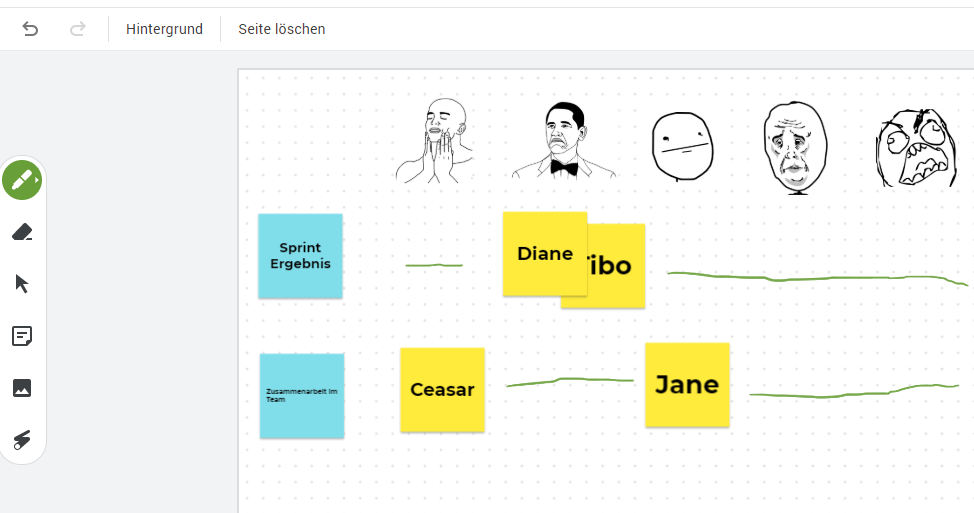Select the laser pointer tool
The height and width of the screenshot is (513, 974).
pos(22,440)
